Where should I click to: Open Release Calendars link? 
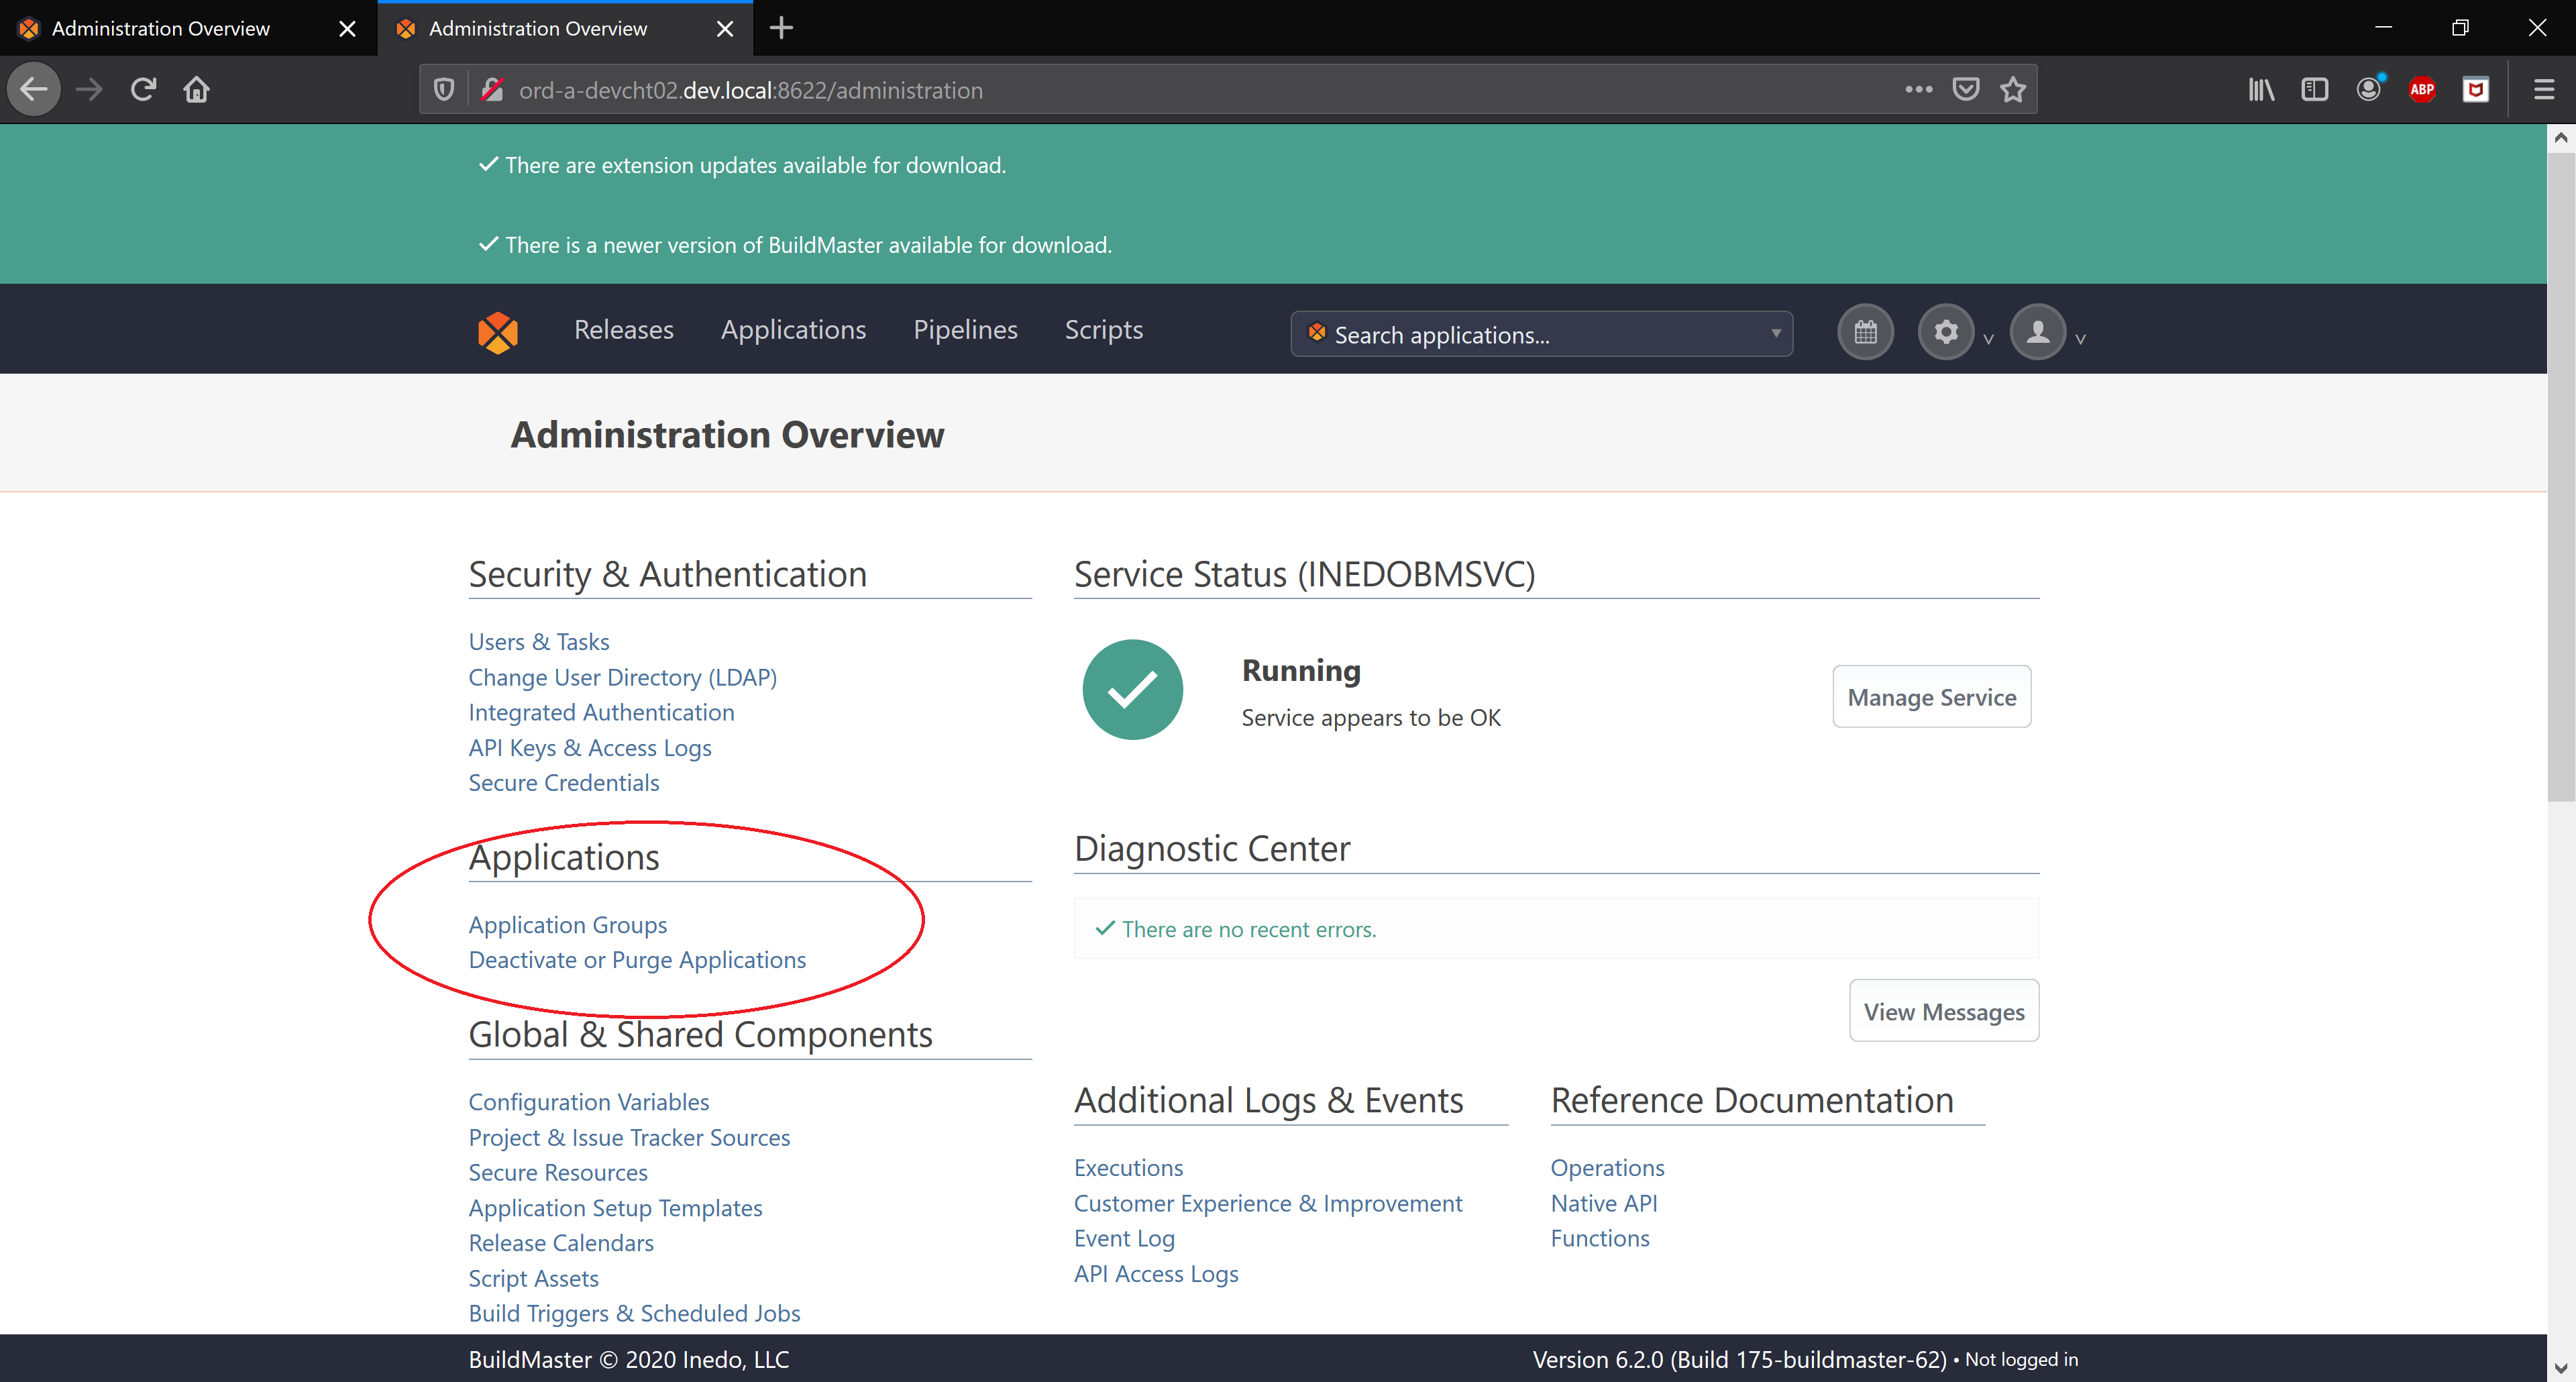point(561,1242)
